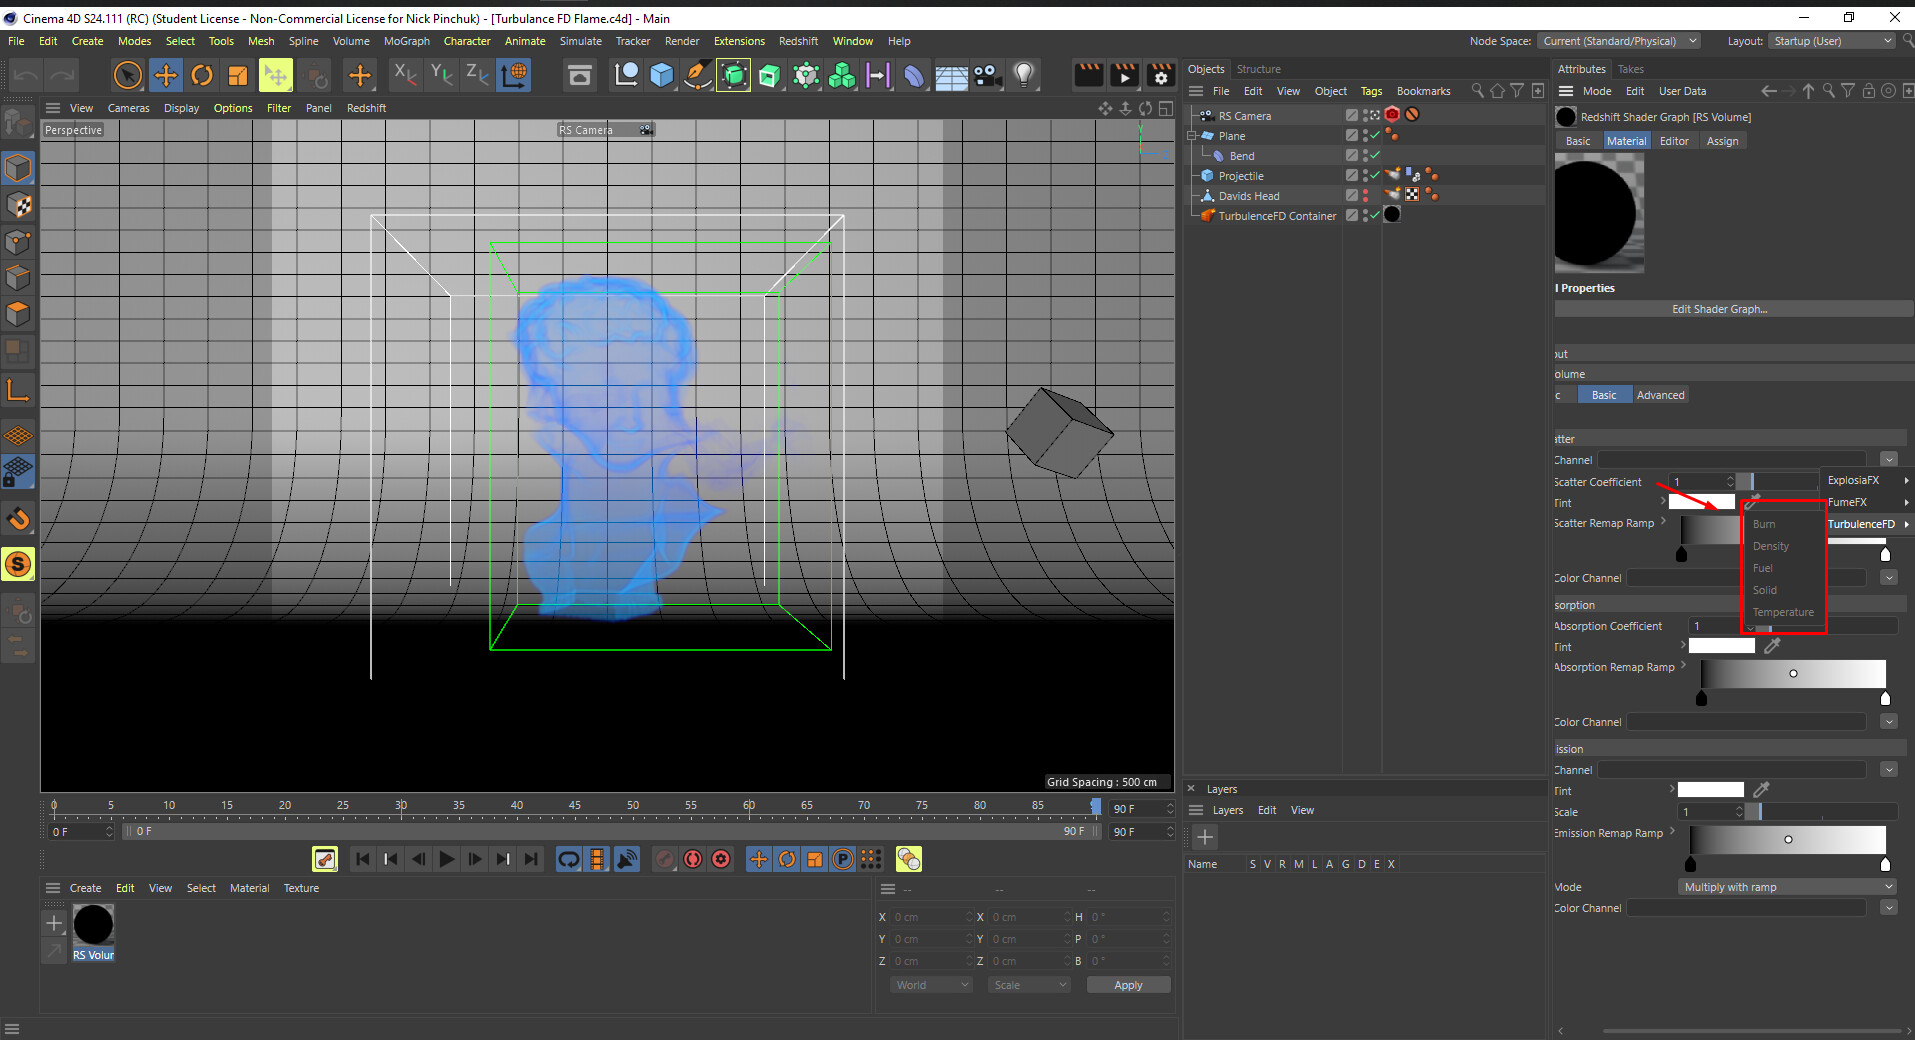Switch to the Editor tab in Attributes
Screen dimensions: 1915x1040
tap(1674, 141)
